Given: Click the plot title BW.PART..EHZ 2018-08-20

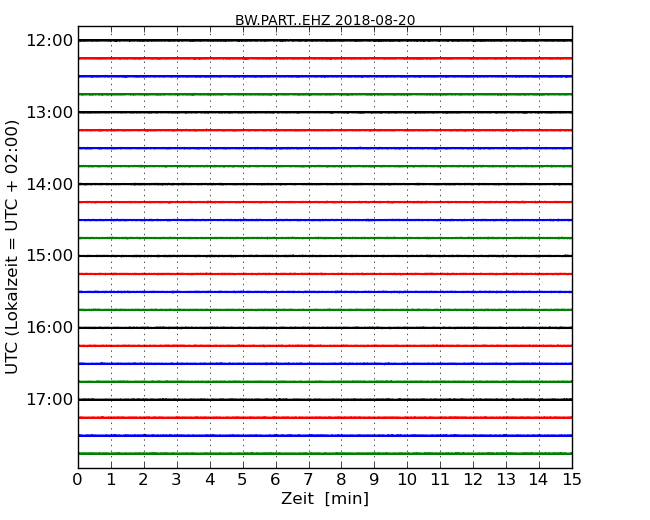Looking at the screenshot, I should pyautogui.click(x=325, y=20).
